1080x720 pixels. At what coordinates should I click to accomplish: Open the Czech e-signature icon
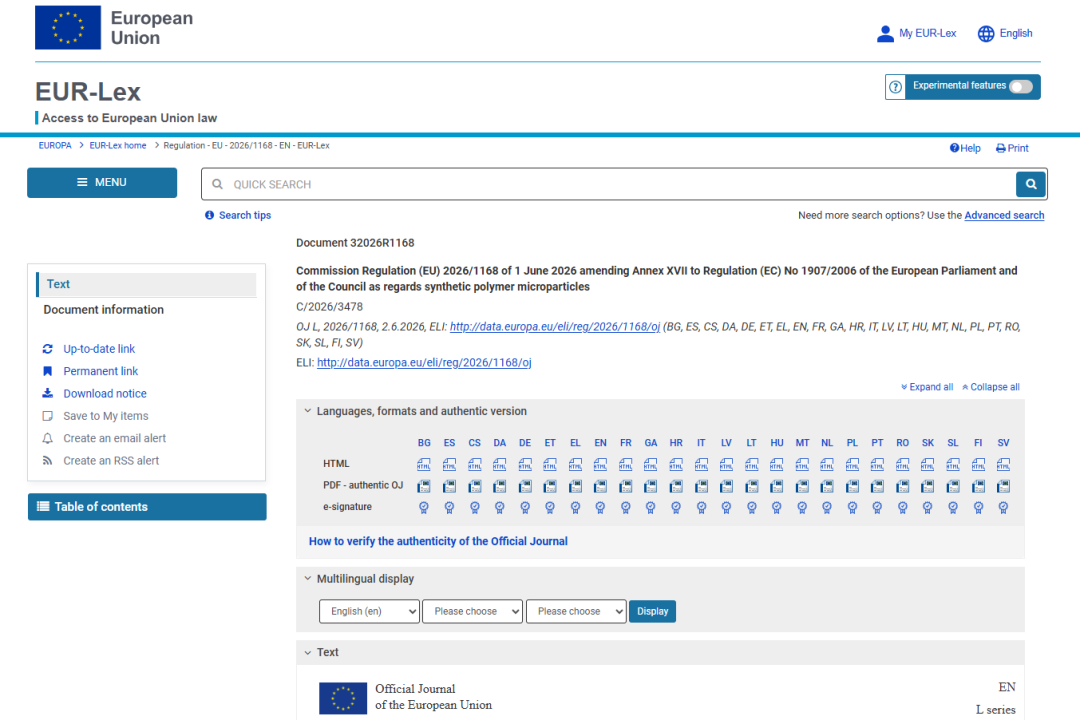pos(475,508)
